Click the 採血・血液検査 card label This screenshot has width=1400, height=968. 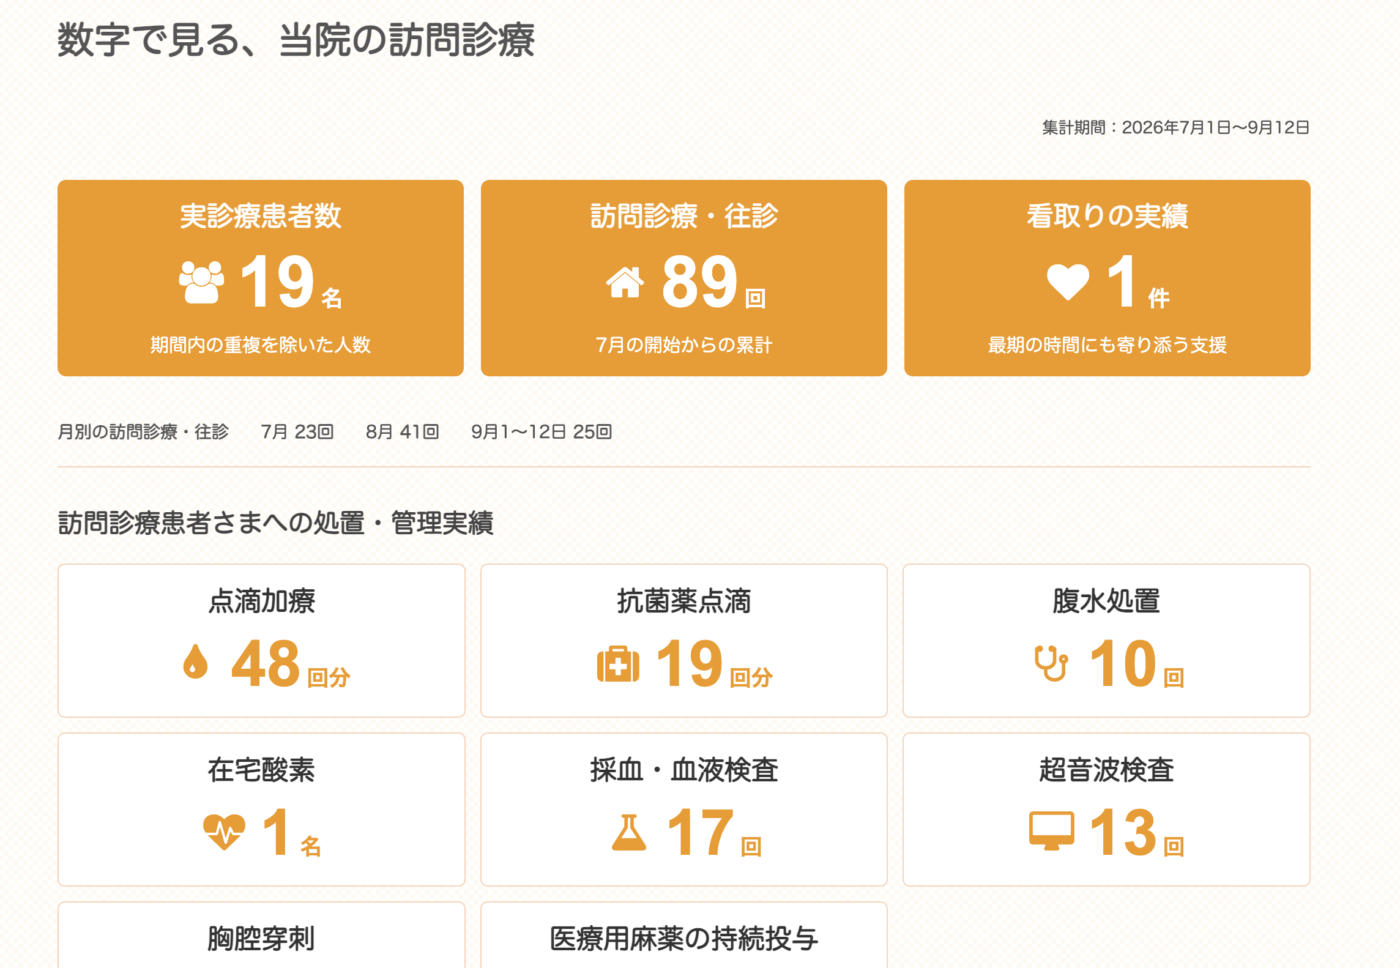tap(684, 770)
